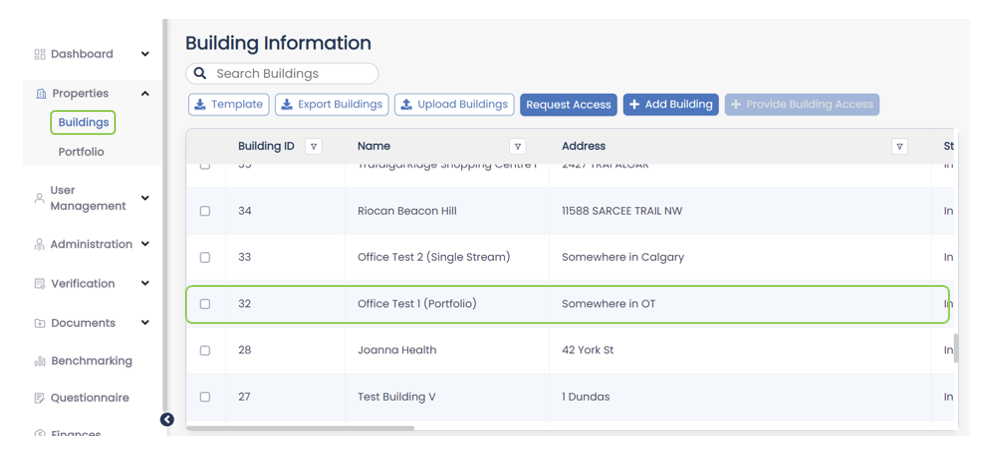Click Upload Buildings button

click(454, 105)
